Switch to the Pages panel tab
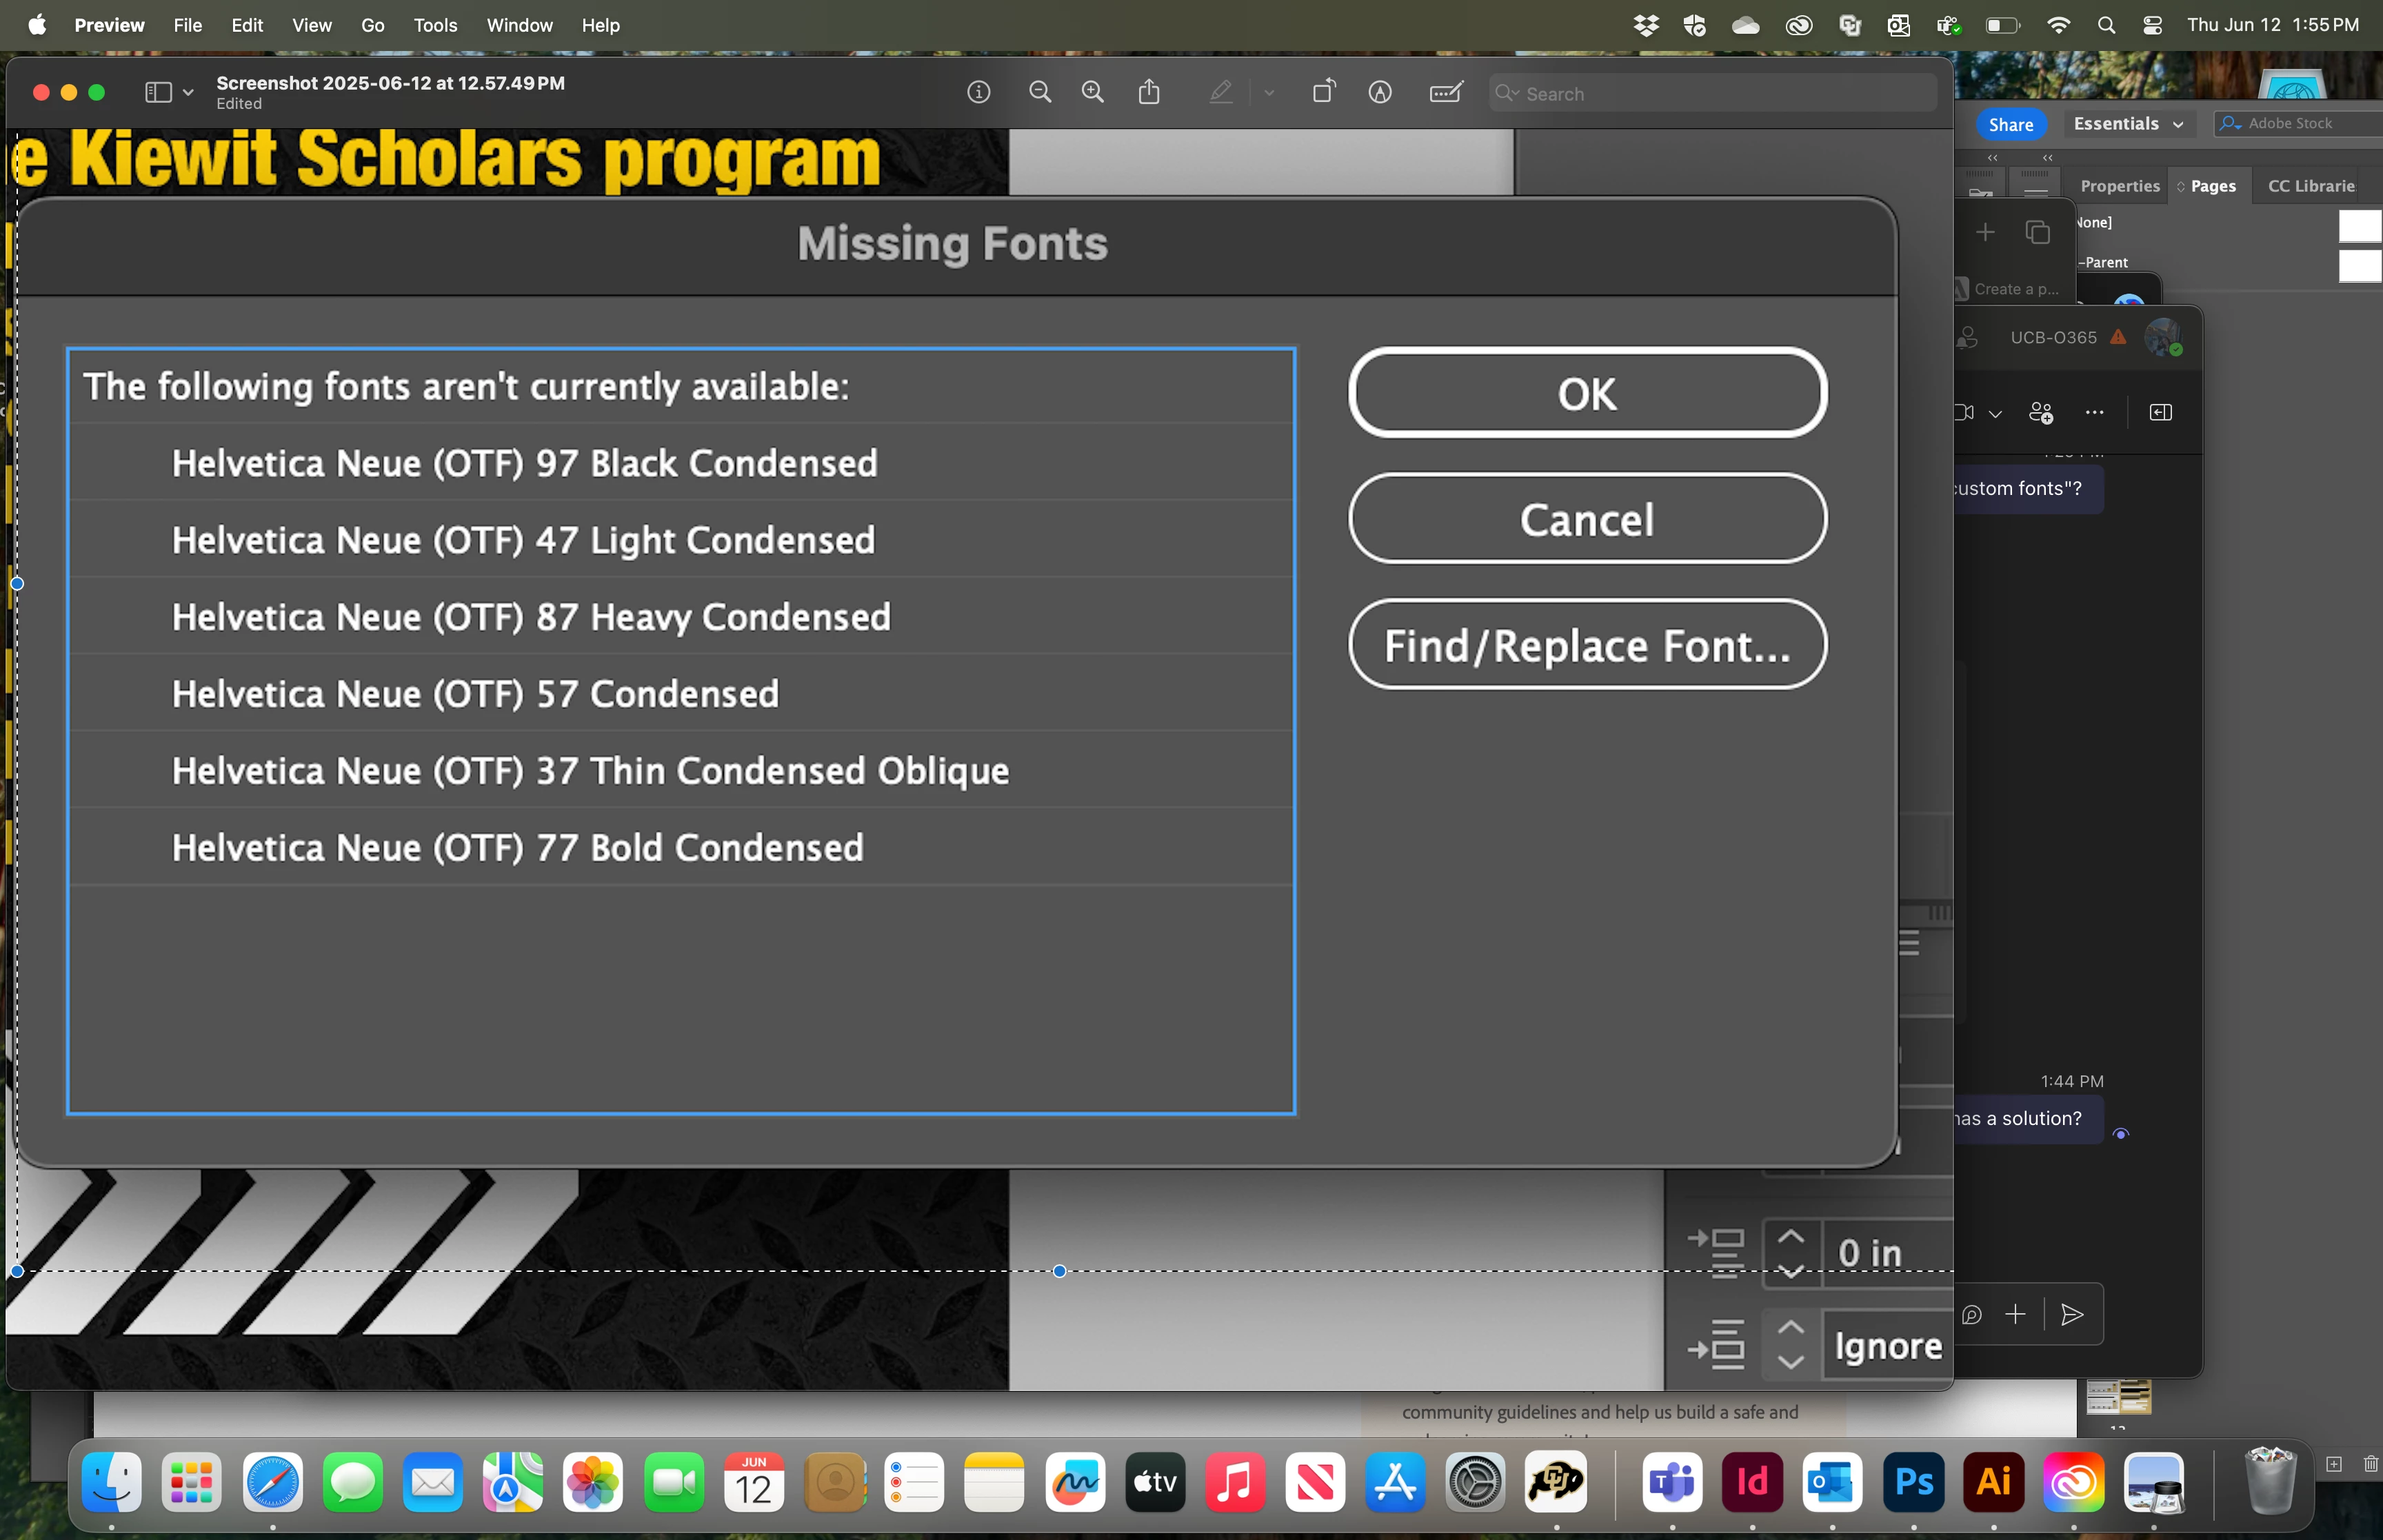 [x=2212, y=186]
